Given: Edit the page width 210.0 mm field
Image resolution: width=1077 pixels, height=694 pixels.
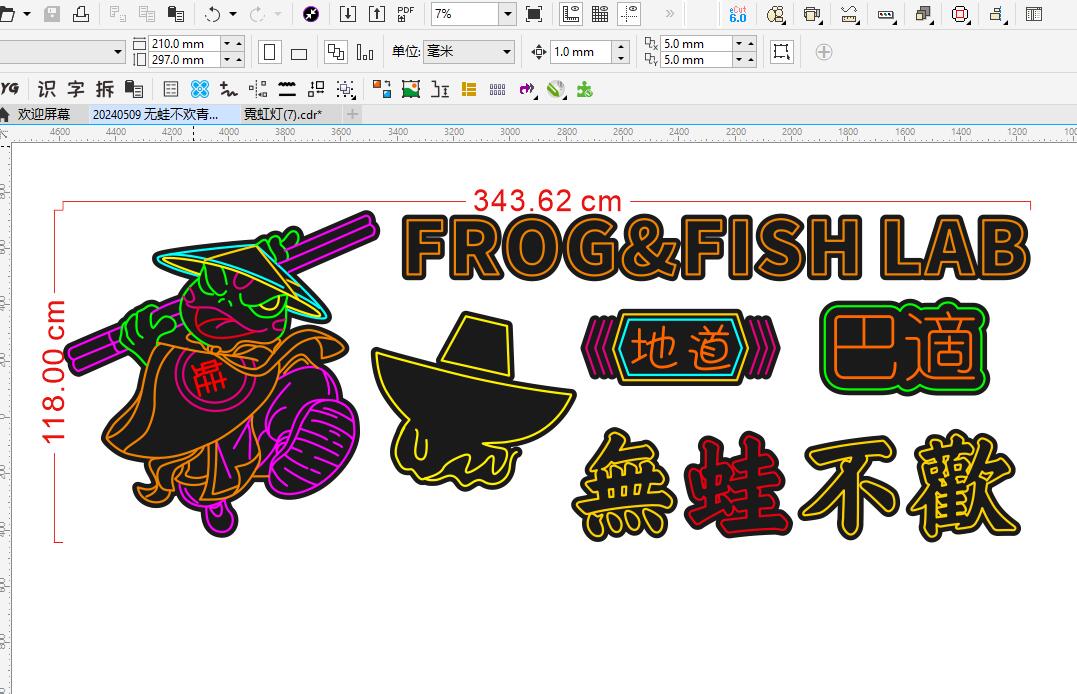Looking at the screenshot, I should coord(185,43).
